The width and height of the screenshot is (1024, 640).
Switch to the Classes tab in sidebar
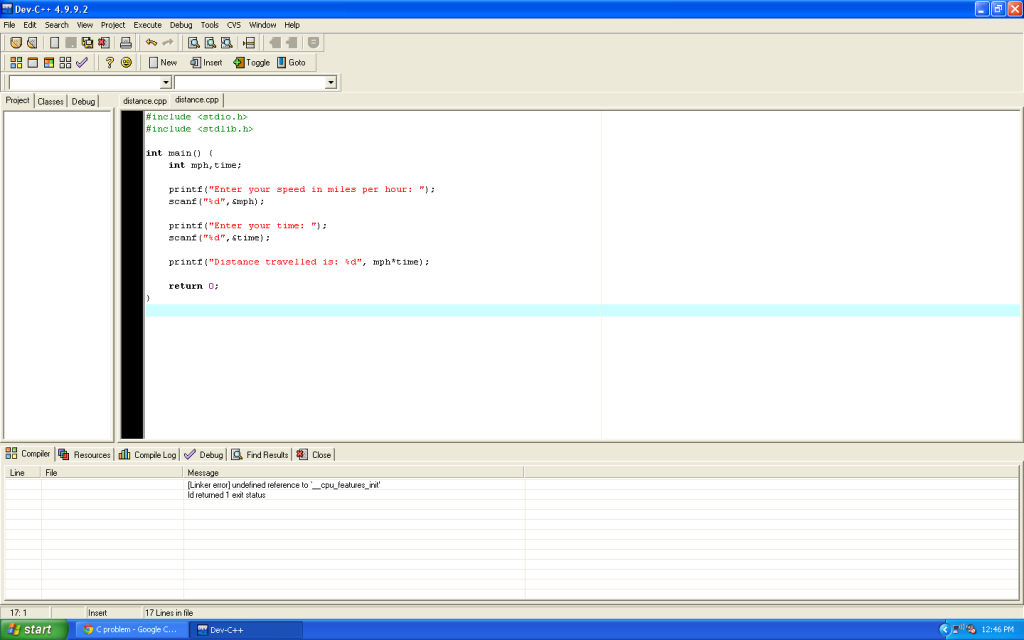pyautogui.click(x=50, y=101)
